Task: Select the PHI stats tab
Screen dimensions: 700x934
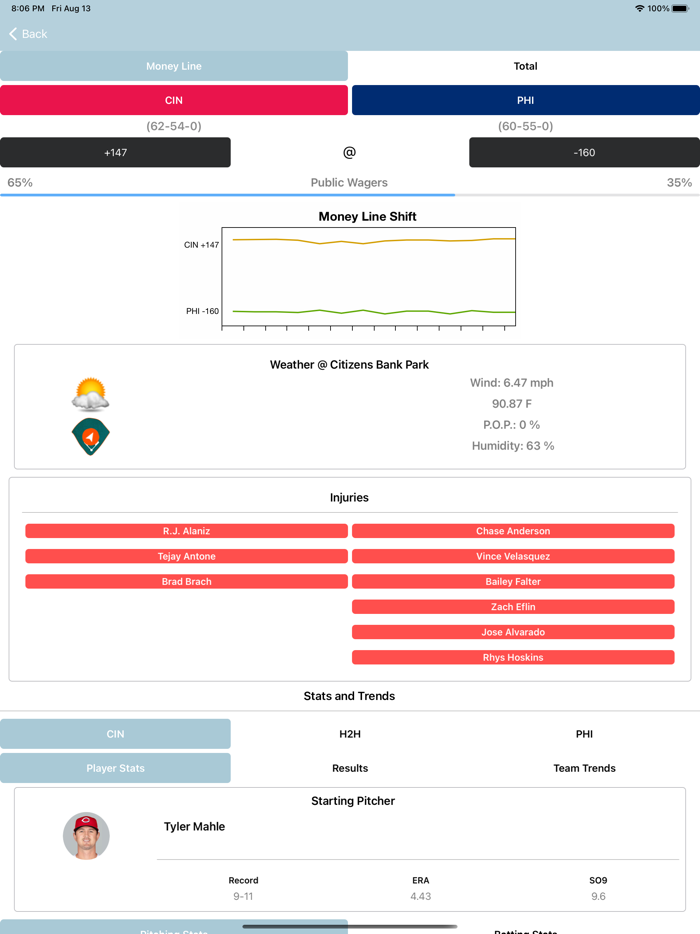Action: click(x=584, y=734)
